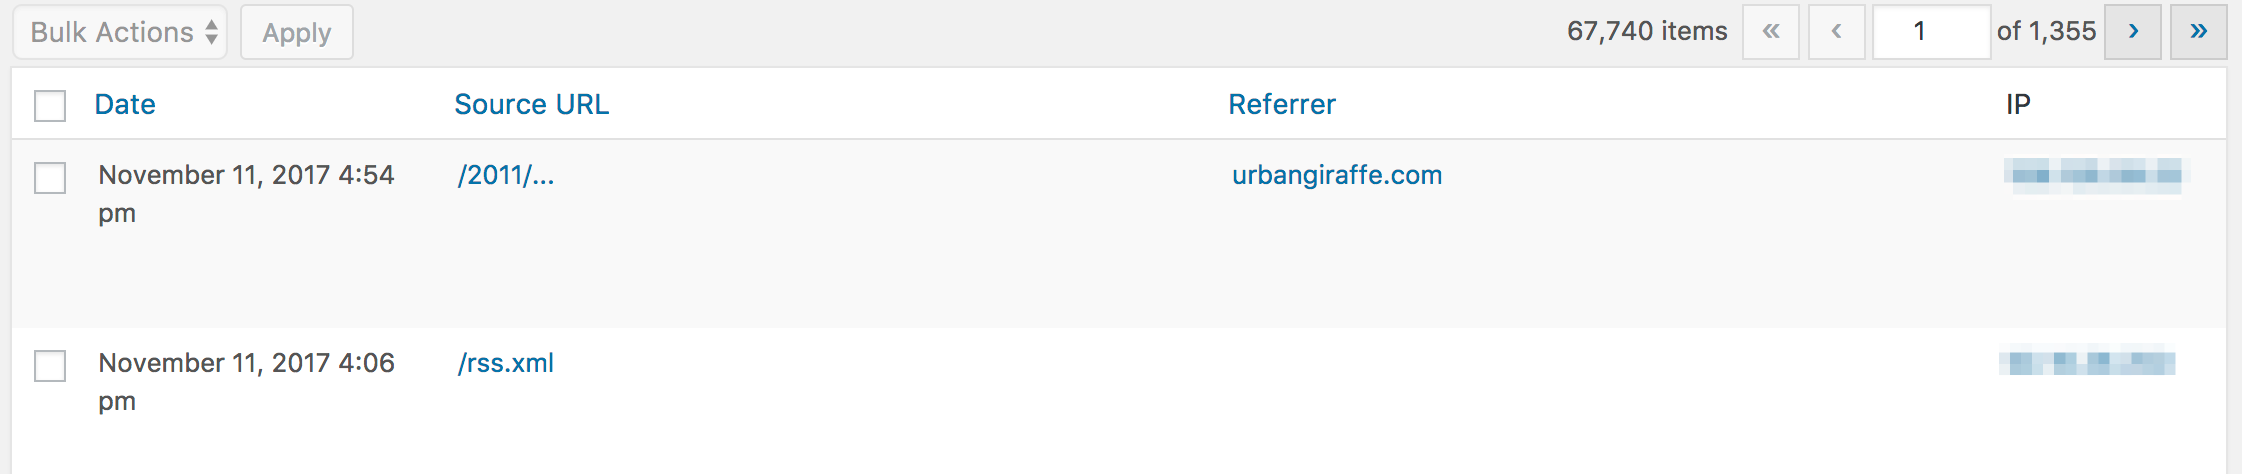Open the Bulk Actions dropdown
The width and height of the screenshot is (2242, 474).
[120, 32]
